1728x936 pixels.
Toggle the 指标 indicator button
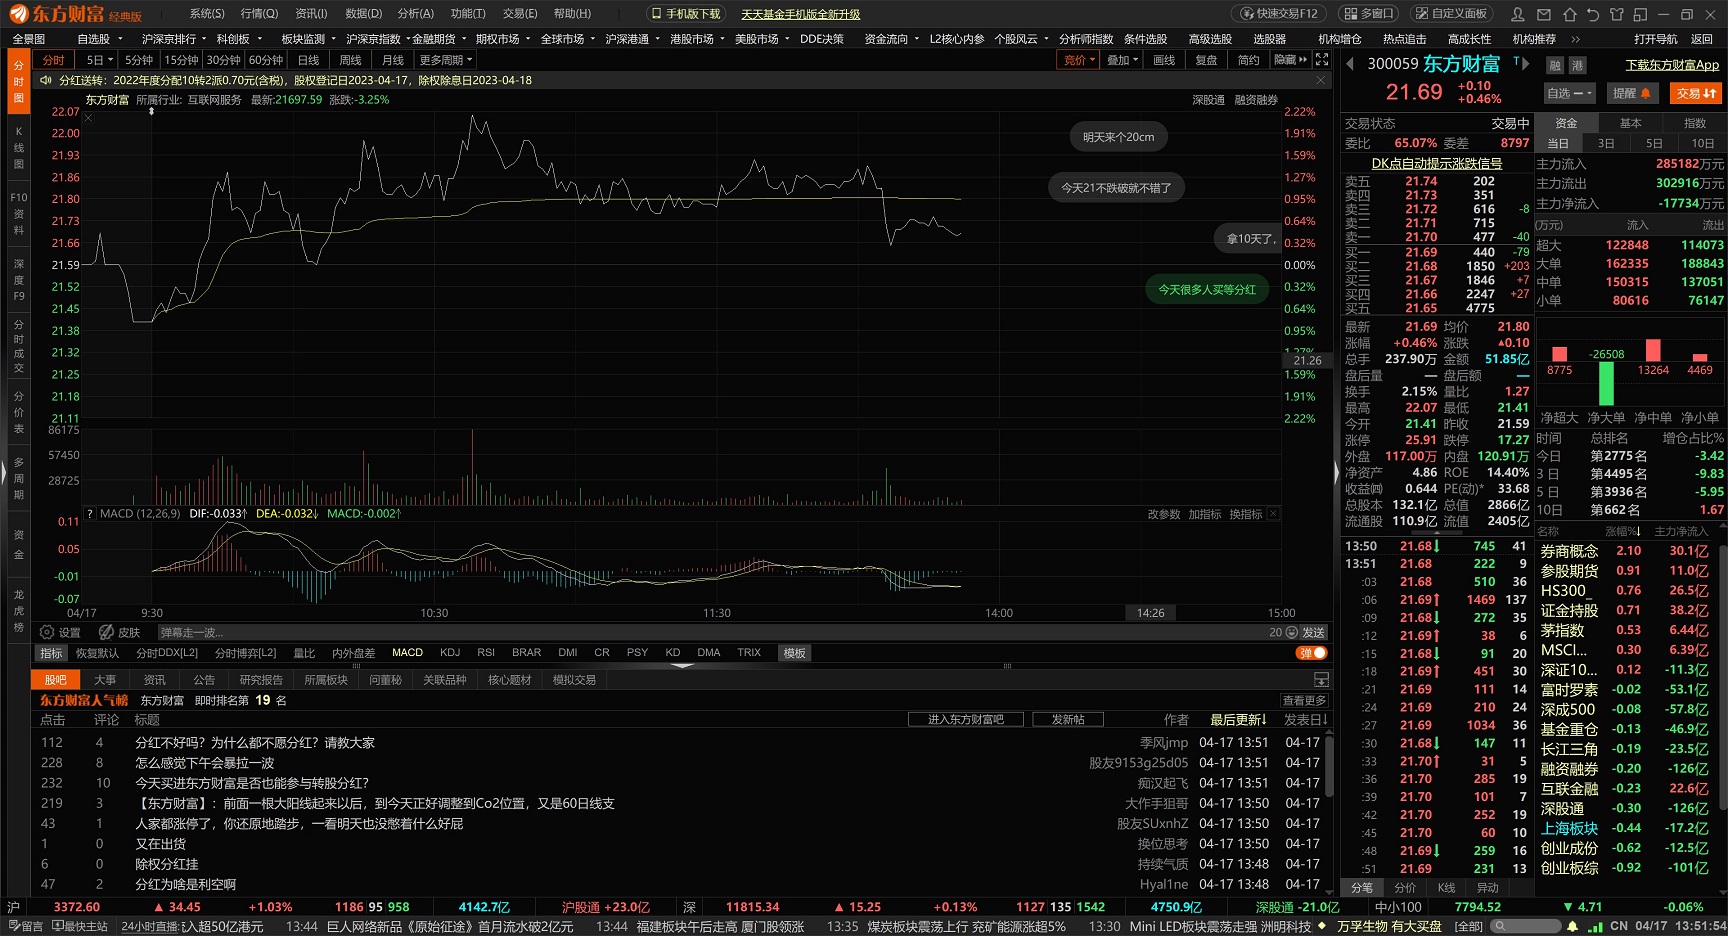tap(51, 653)
